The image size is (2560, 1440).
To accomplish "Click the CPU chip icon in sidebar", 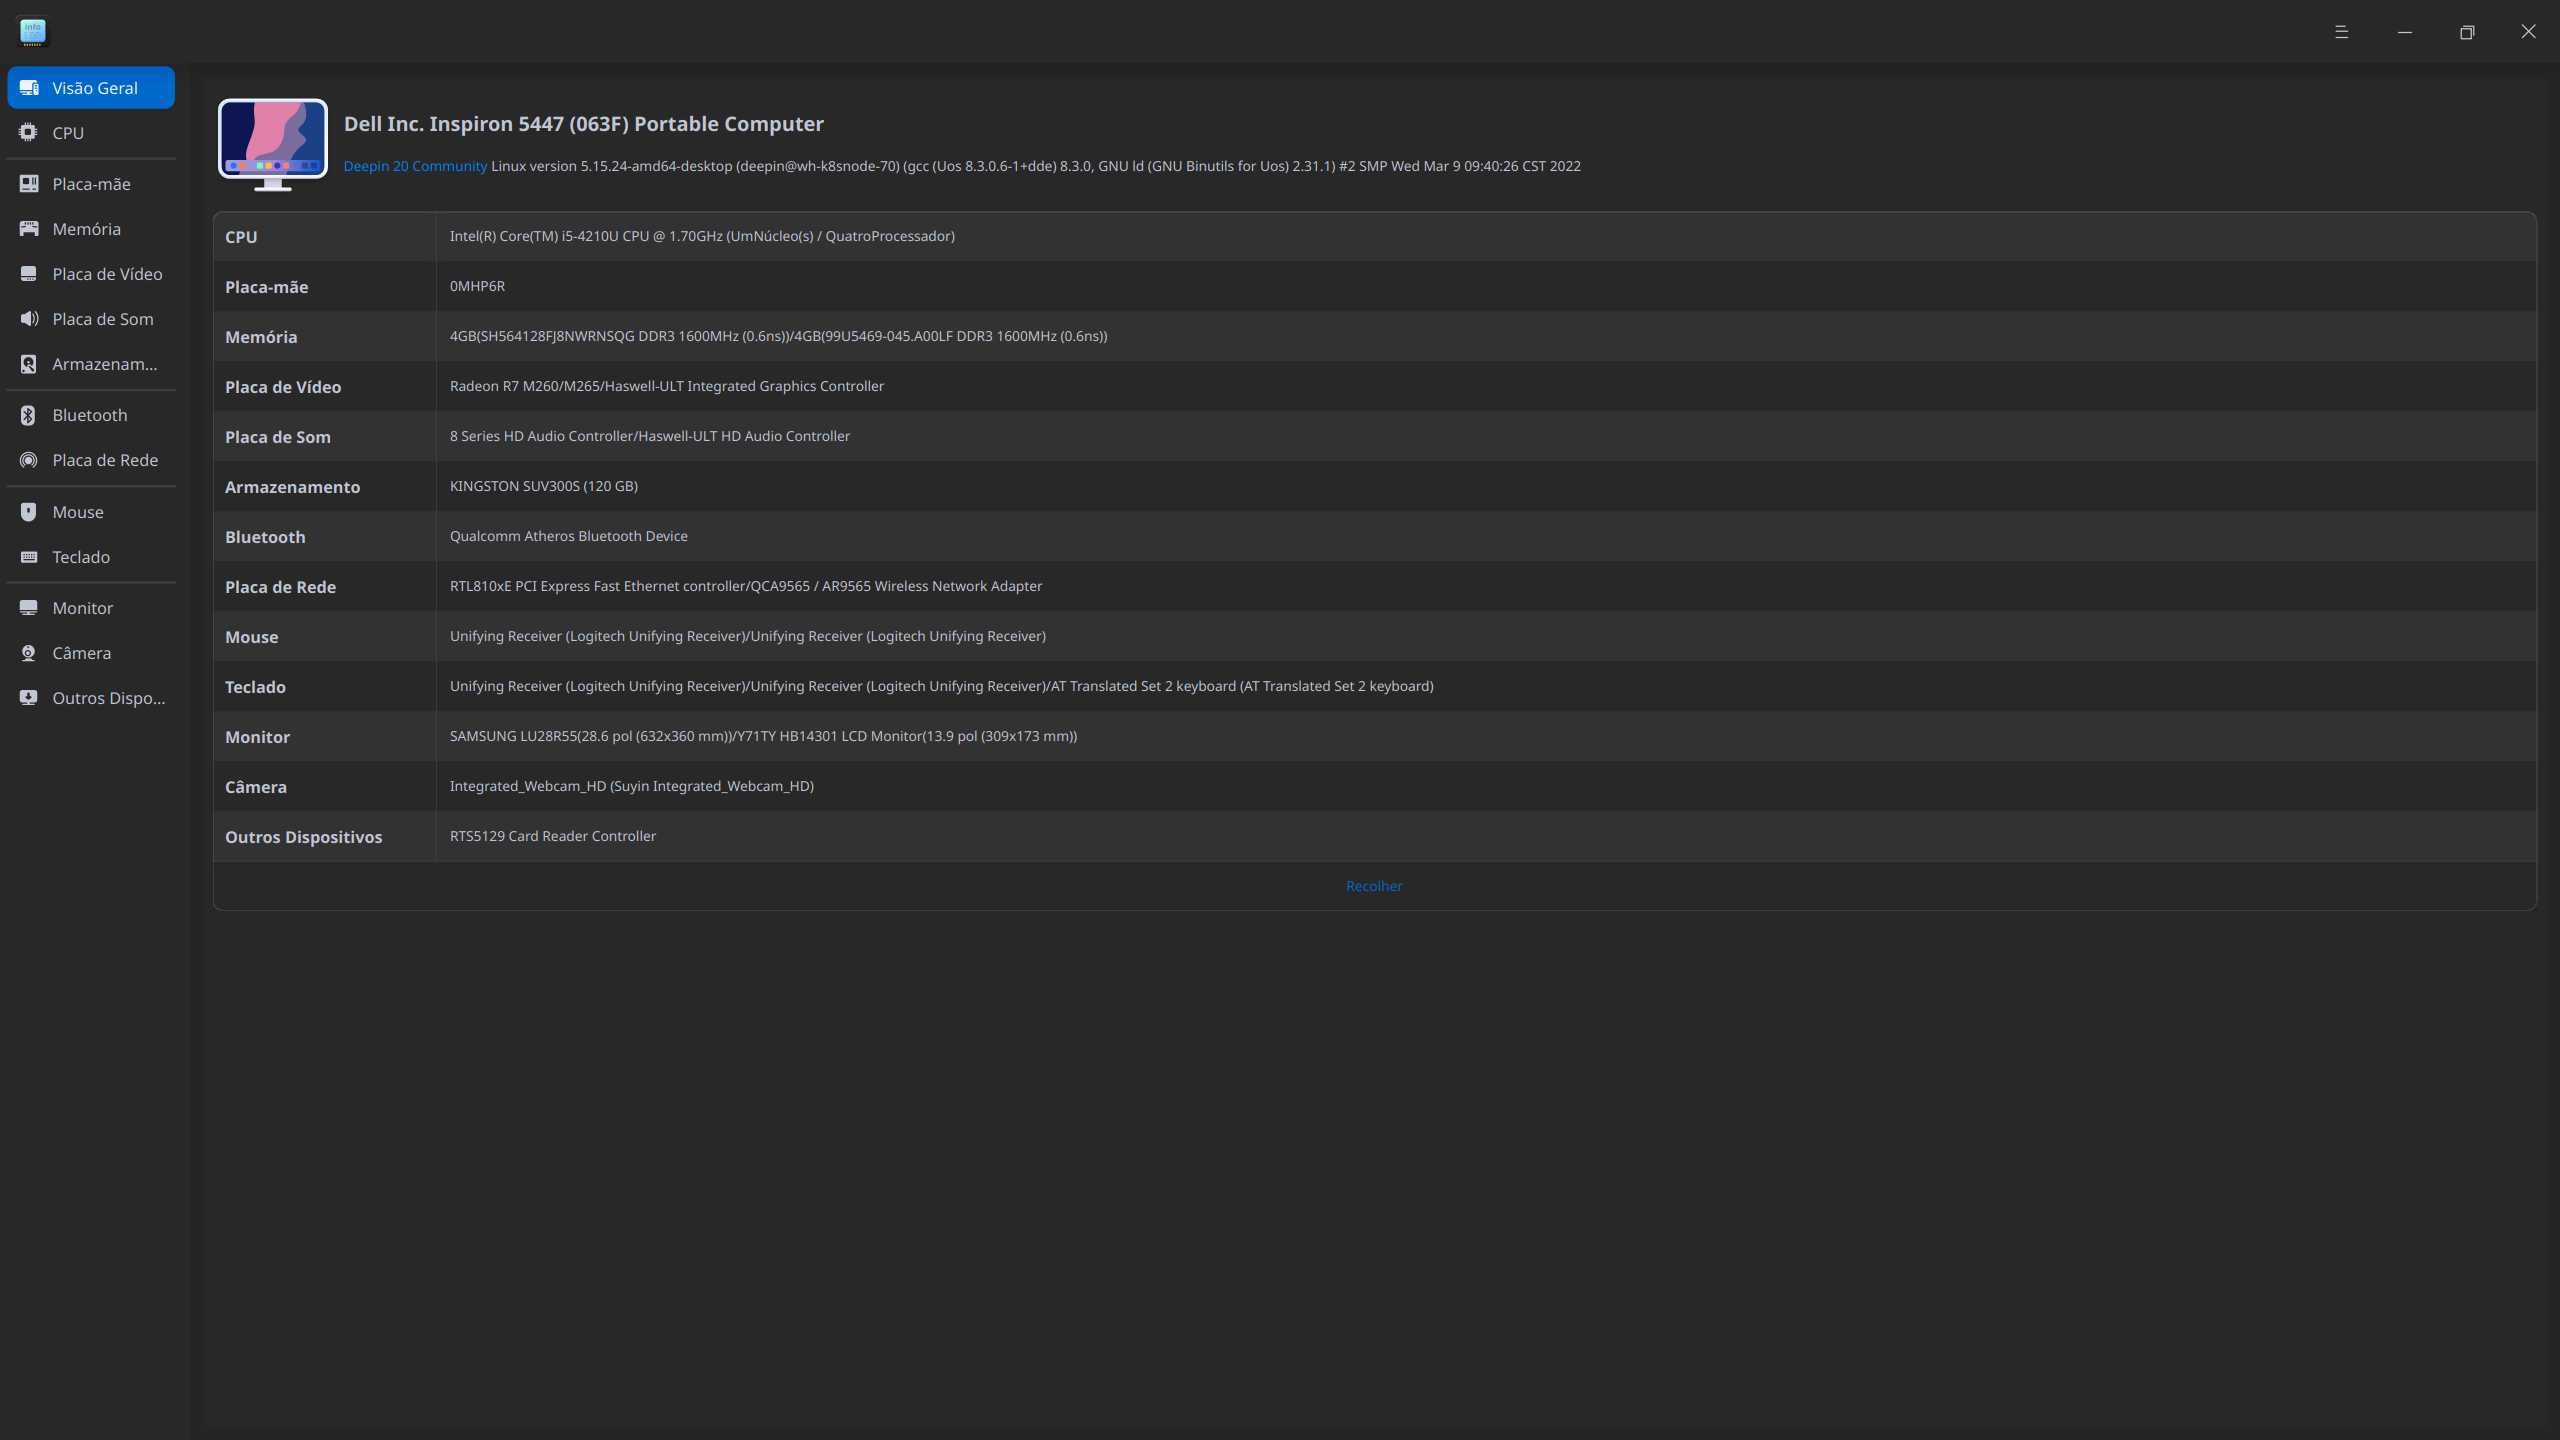I will pos(29,133).
